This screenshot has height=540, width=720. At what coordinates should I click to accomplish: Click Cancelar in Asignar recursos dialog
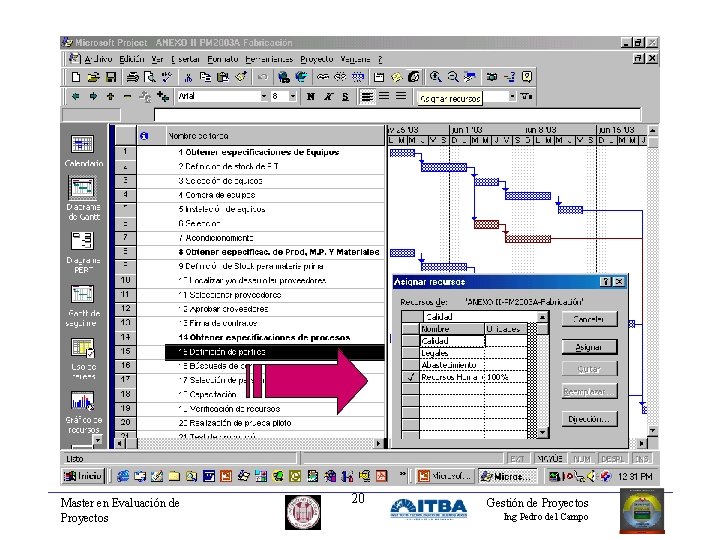[589, 319]
